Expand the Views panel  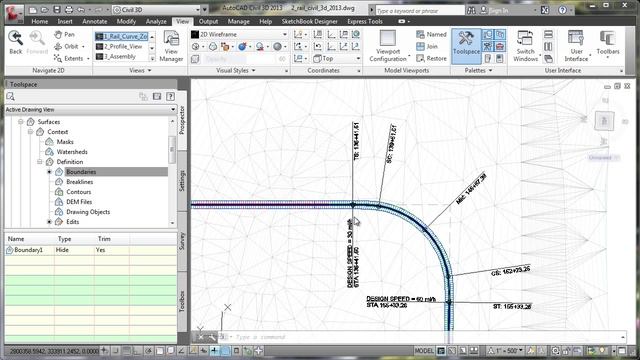(140, 71)
